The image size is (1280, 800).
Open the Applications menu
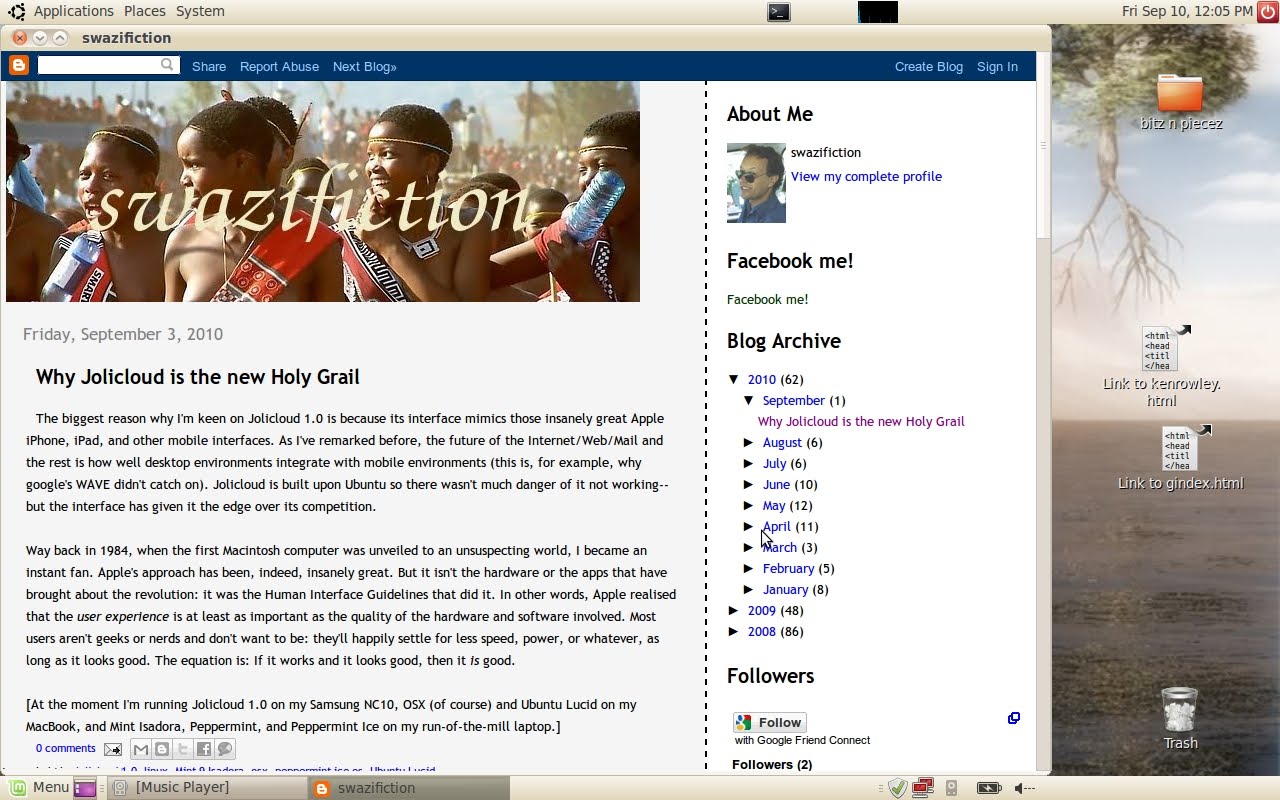click(x=73, y=11)
